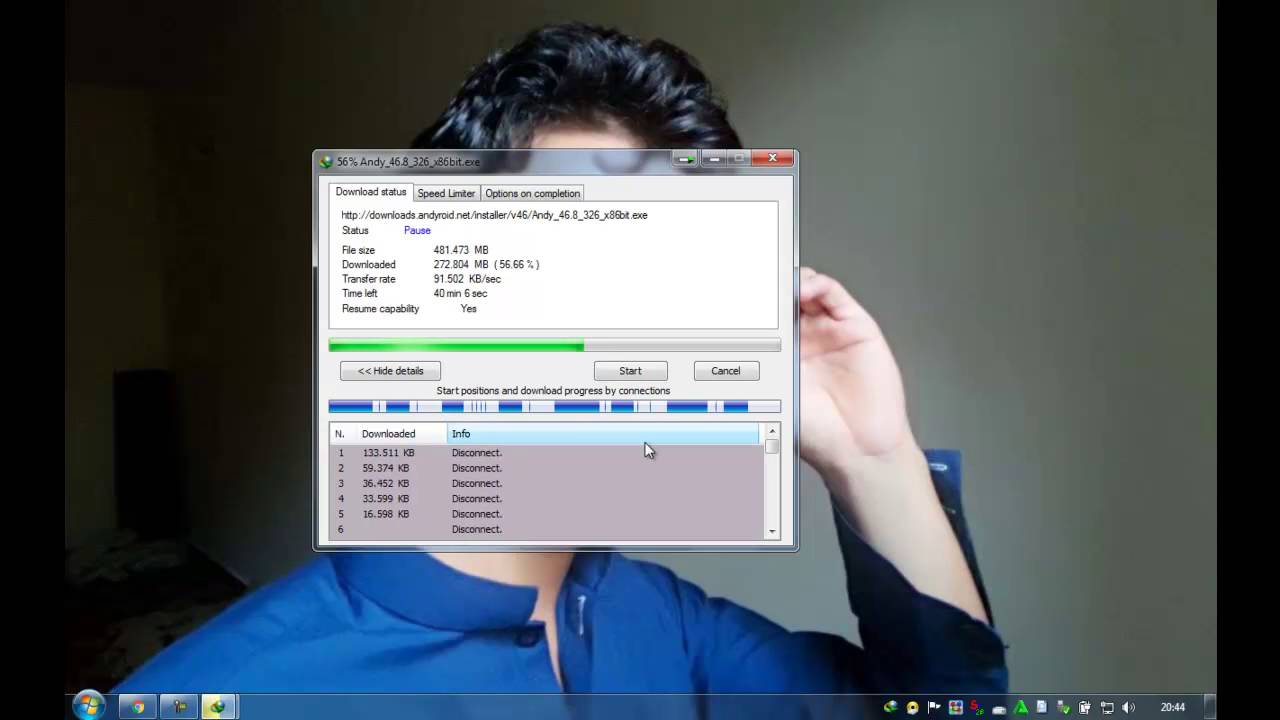The height and width of the screenshot is (720, 1280).
Task: Sort by the Info column header
Action: tap(603, 434)
